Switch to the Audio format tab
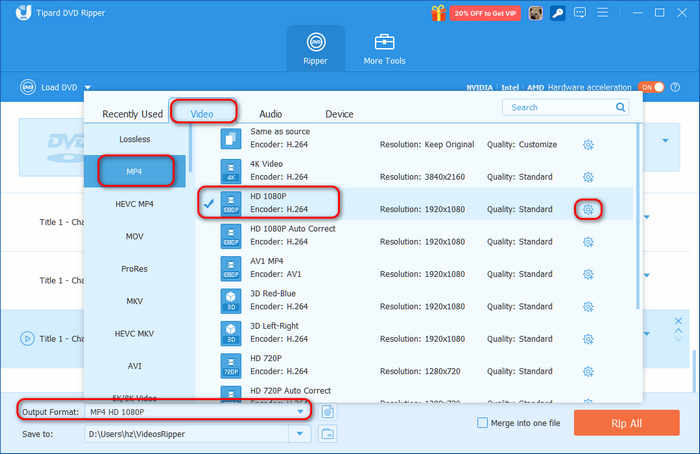Screen dimensions: 700x454 (271, 114)
